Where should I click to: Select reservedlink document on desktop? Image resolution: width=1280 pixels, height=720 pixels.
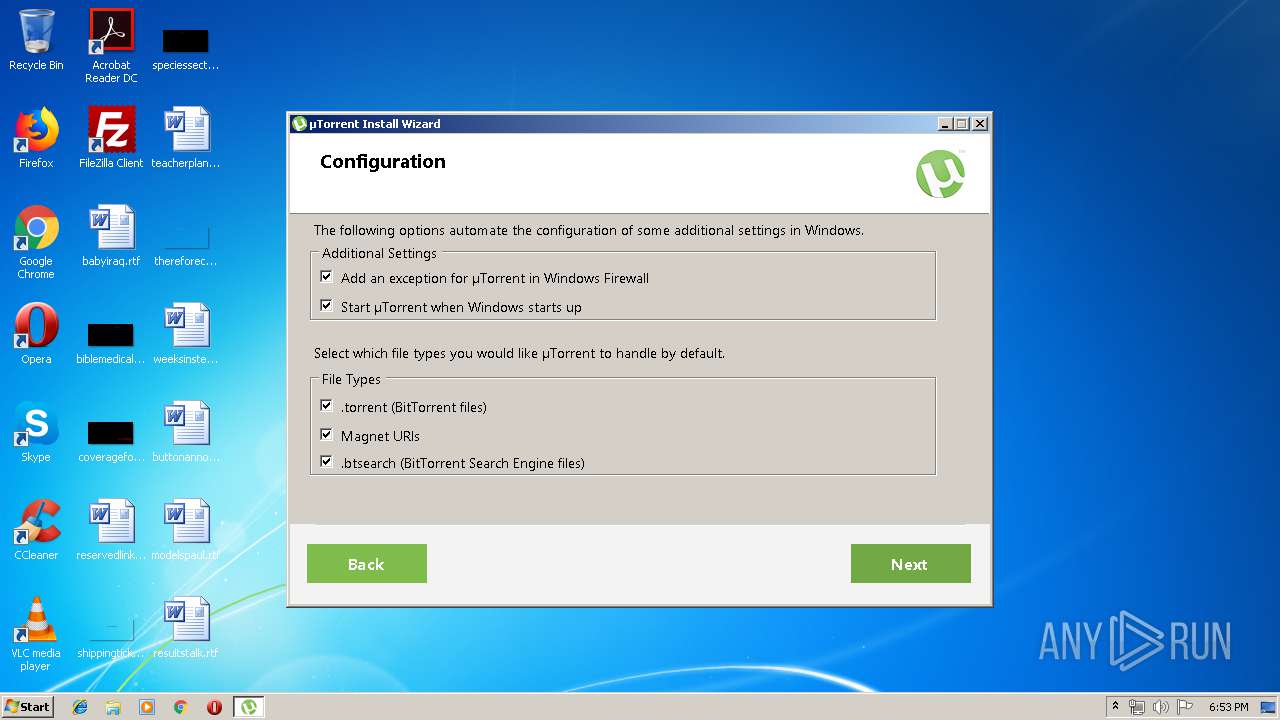click(111, 530)
